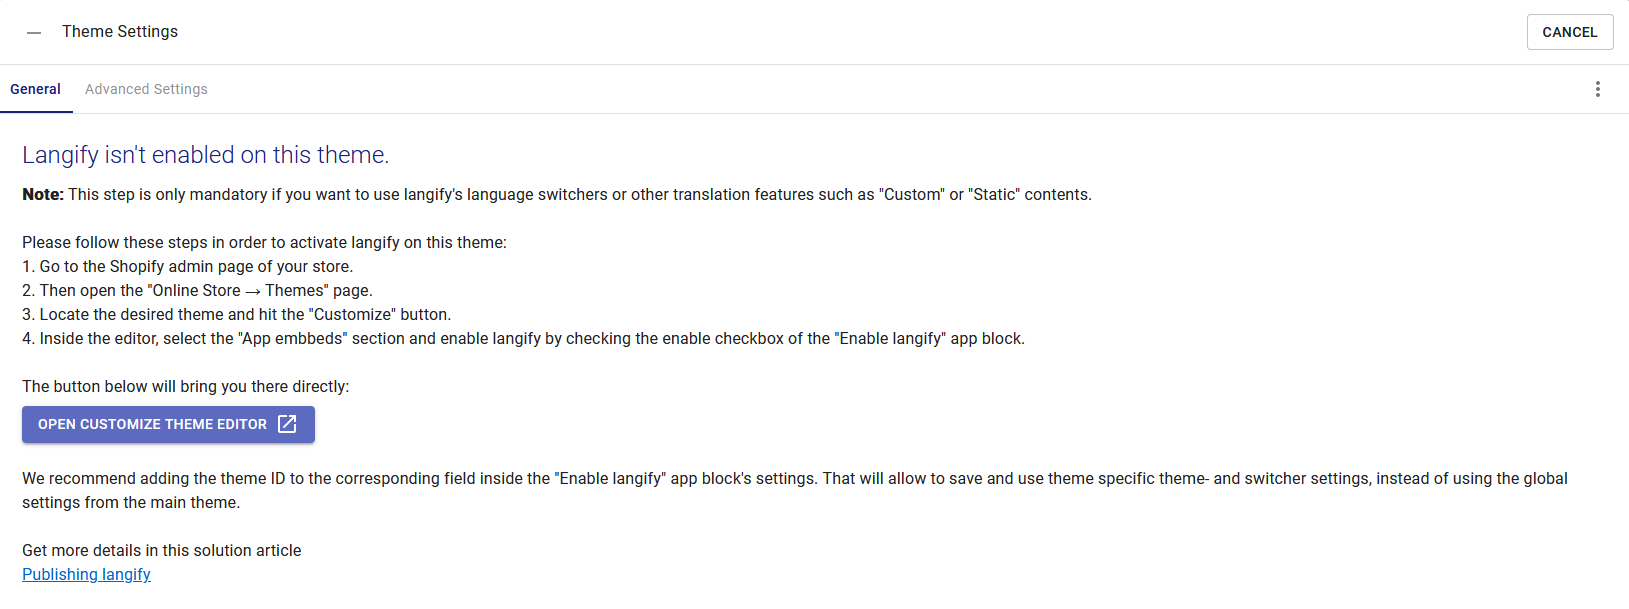The height and width of the screenshot is (609, 1629).
Task: Click the Theme Settings title text
Action: 120,32
